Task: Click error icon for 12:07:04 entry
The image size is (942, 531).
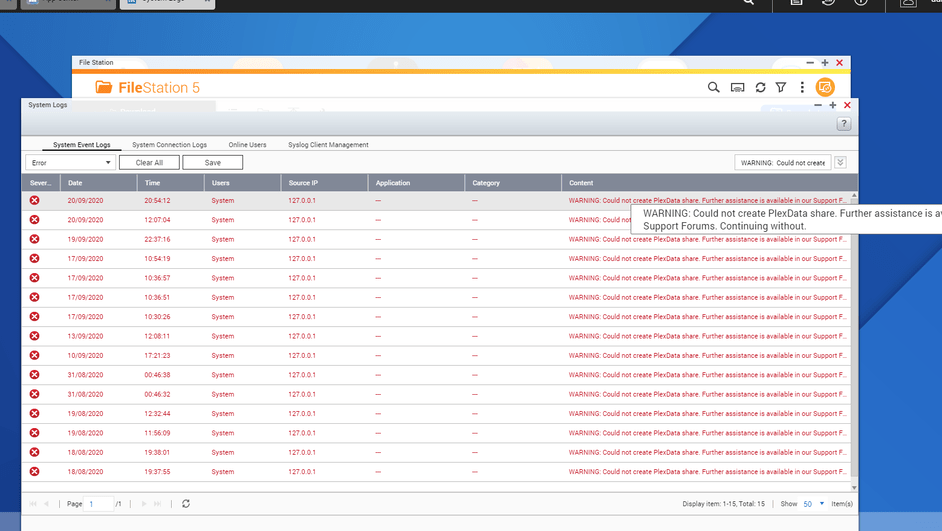Action: click(x=35, y=220)
